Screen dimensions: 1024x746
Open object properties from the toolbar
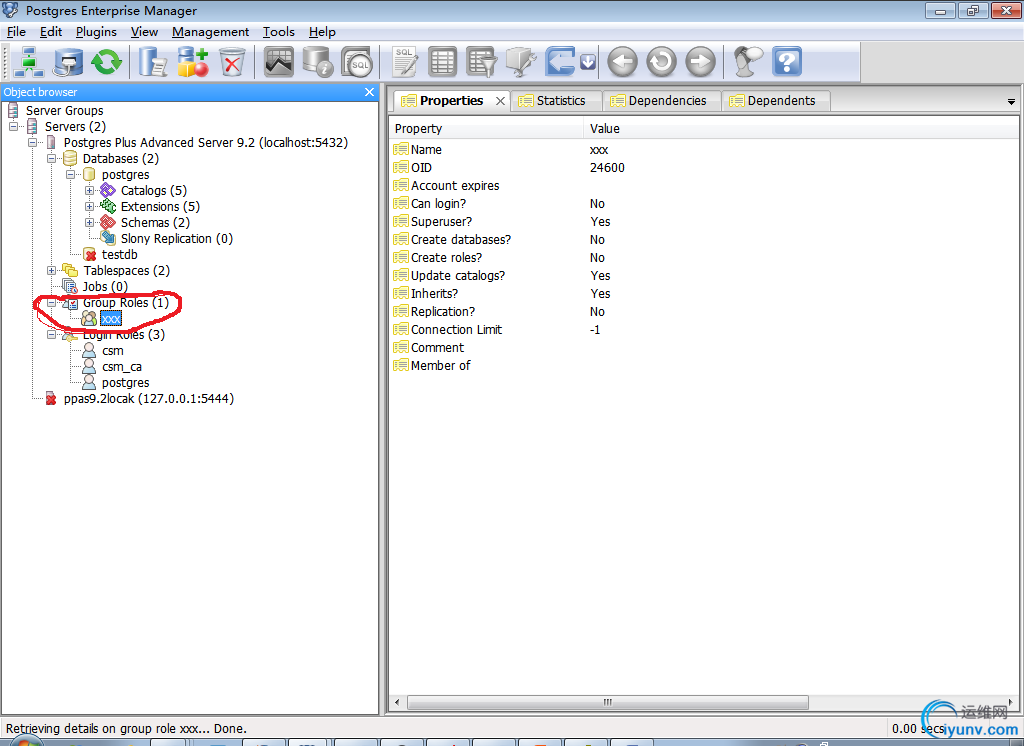click(x=153, y=62)
